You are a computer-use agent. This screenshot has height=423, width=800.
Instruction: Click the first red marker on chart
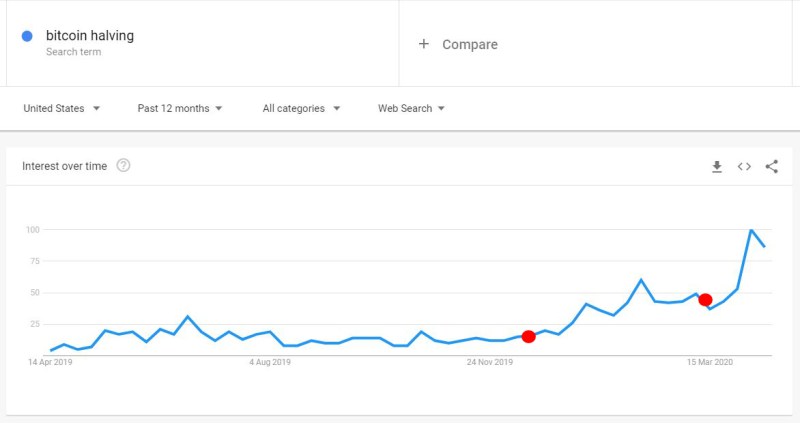coord(529,337)
